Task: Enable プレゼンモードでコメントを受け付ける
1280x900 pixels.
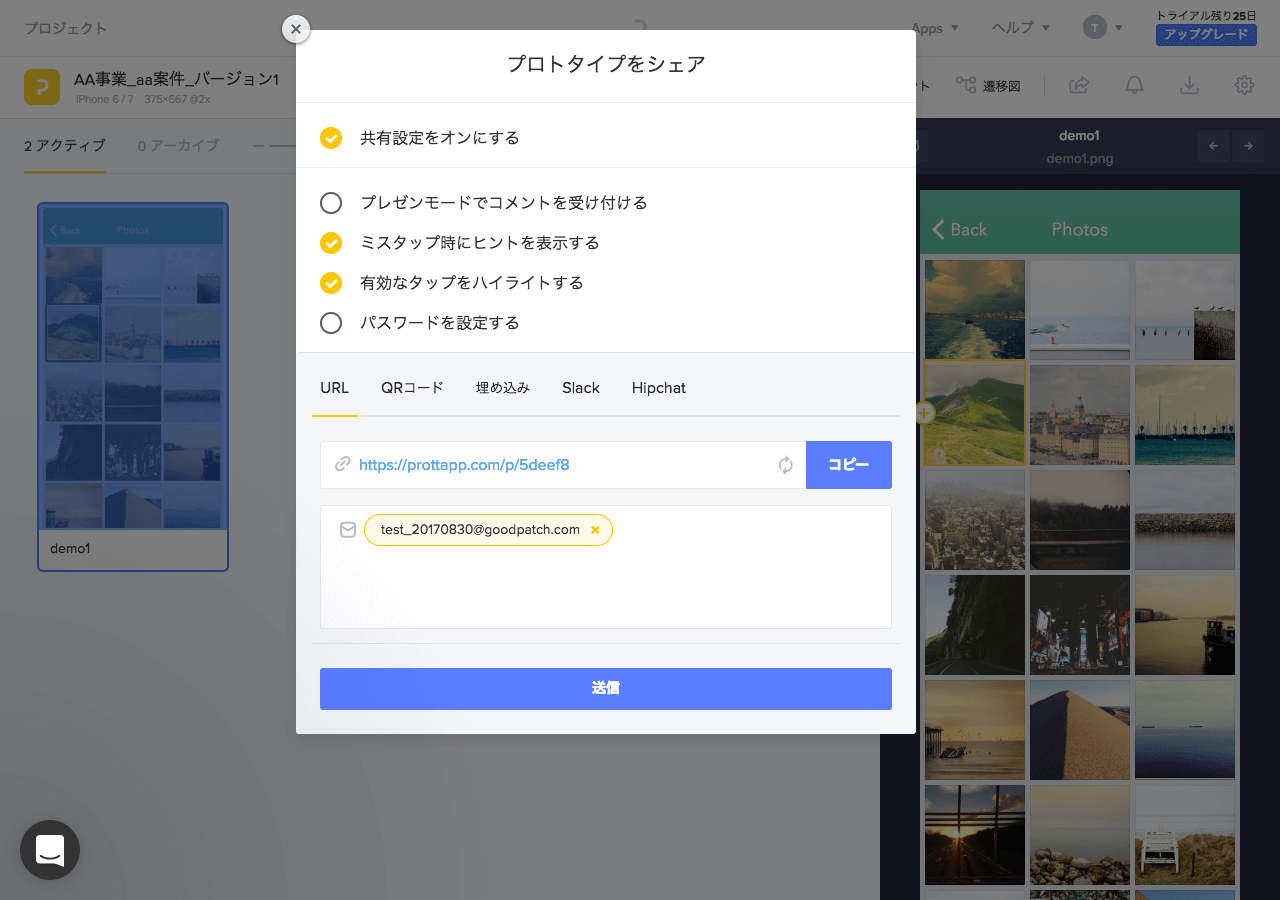Action: pos(331,202)
